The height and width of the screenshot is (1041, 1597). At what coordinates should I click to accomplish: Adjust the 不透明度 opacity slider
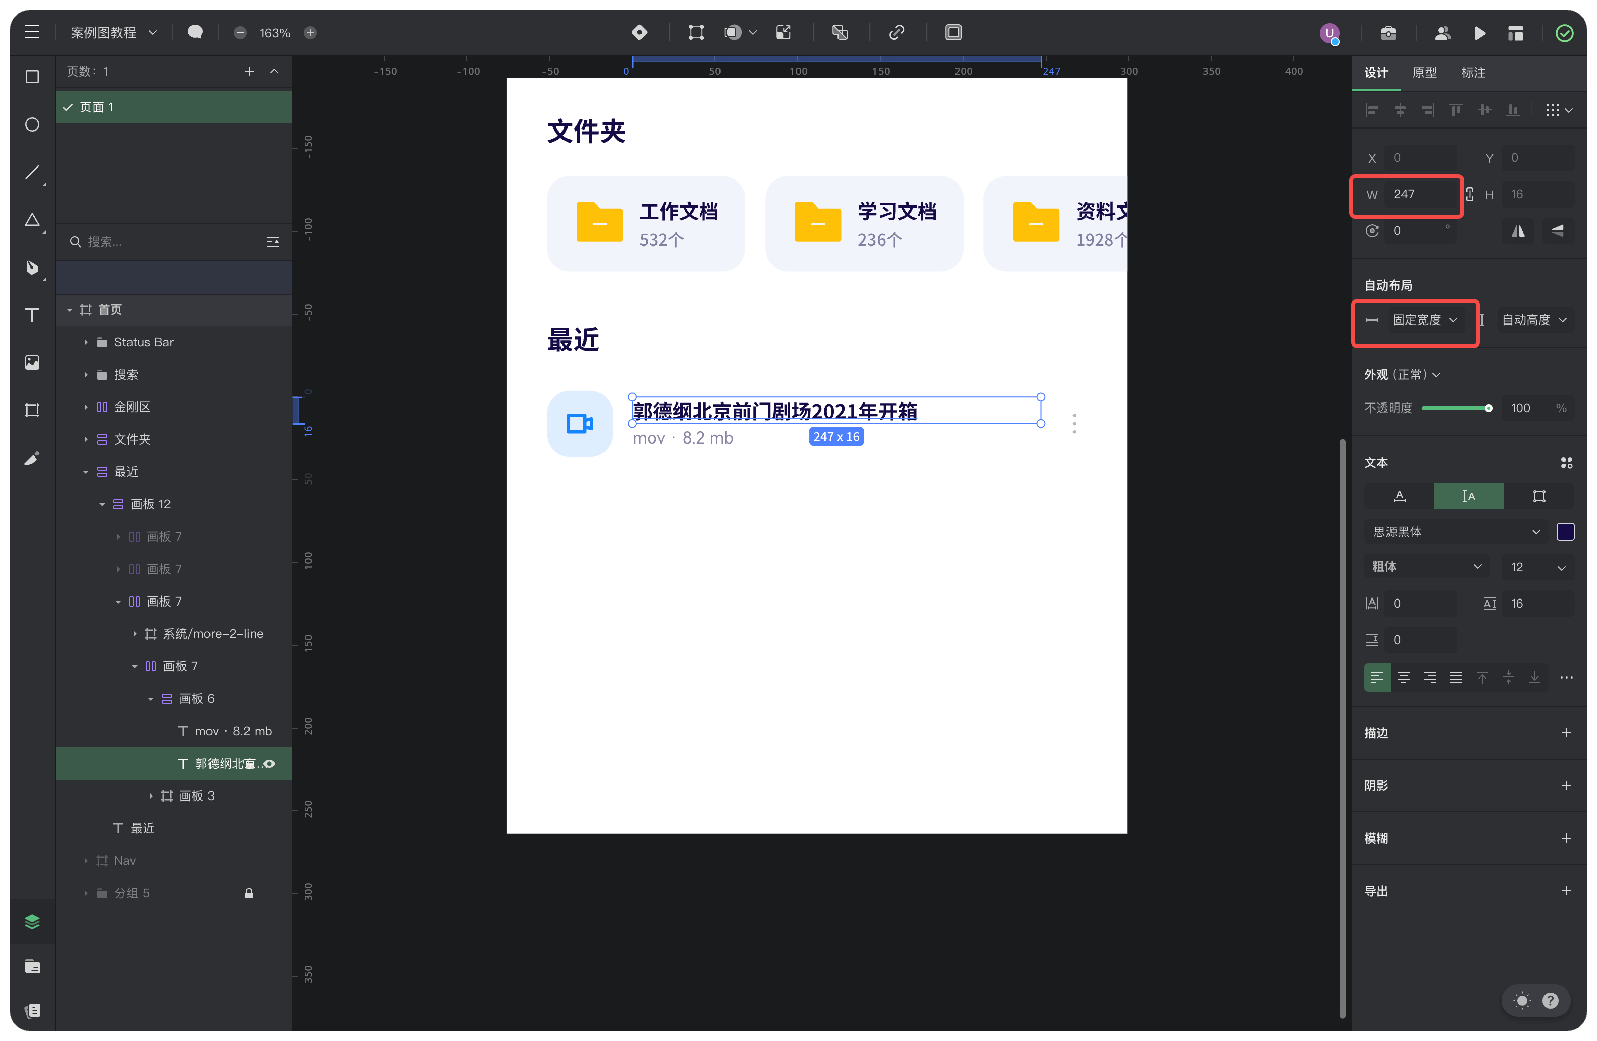coord(1457,408)
